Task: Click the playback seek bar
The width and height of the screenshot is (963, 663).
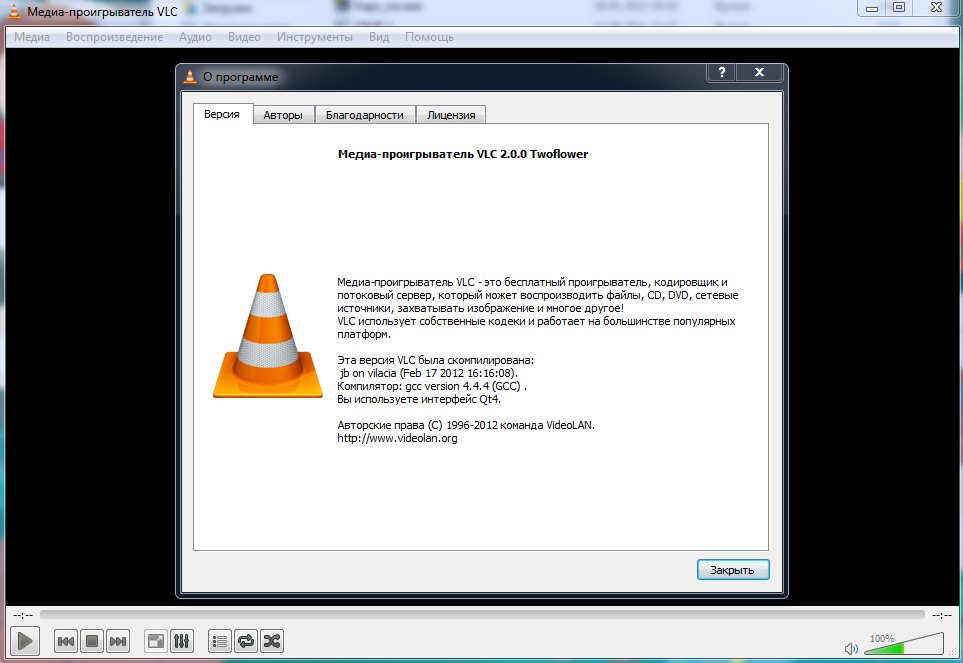Action: point(482,615)
